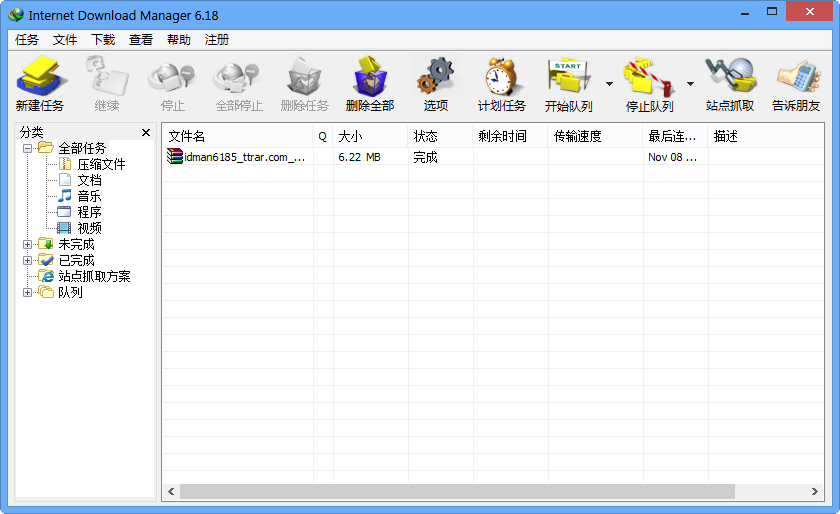The height and width of the screenshot is (514, 840).
Task: Click 6.22 MB size cell
Action: click(359, 157)
